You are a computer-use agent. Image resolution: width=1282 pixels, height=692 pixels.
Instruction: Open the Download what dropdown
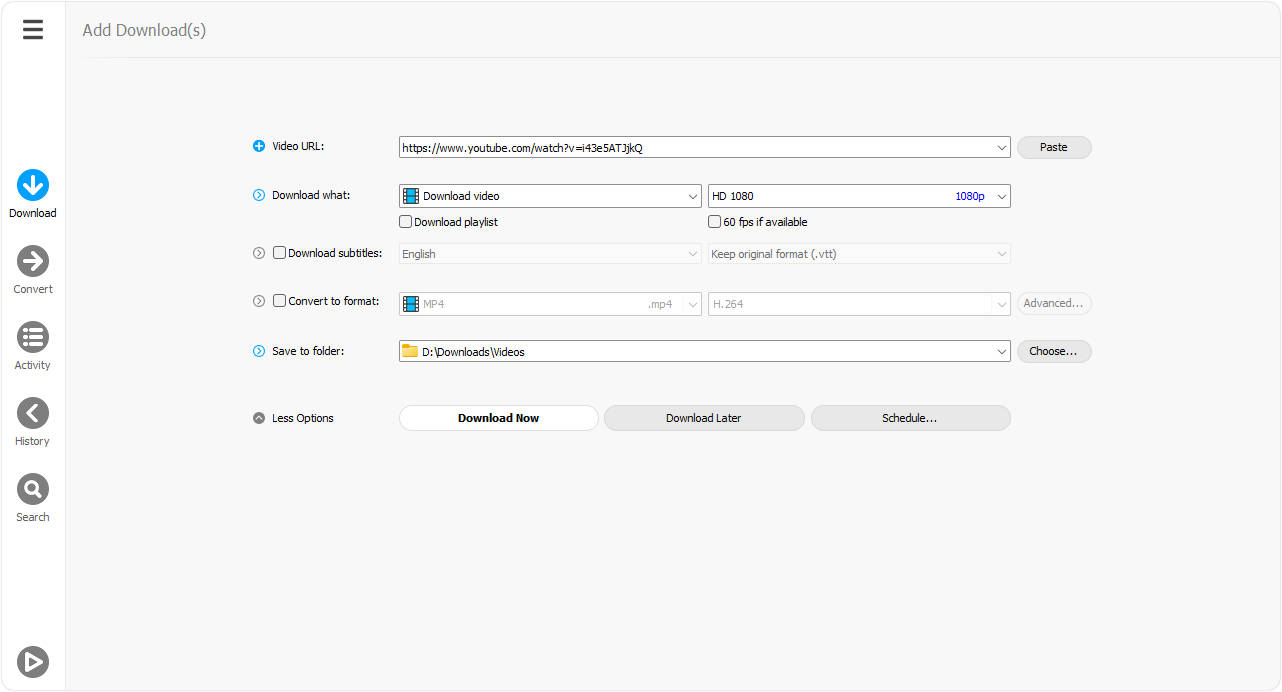(x=694, y=195)
